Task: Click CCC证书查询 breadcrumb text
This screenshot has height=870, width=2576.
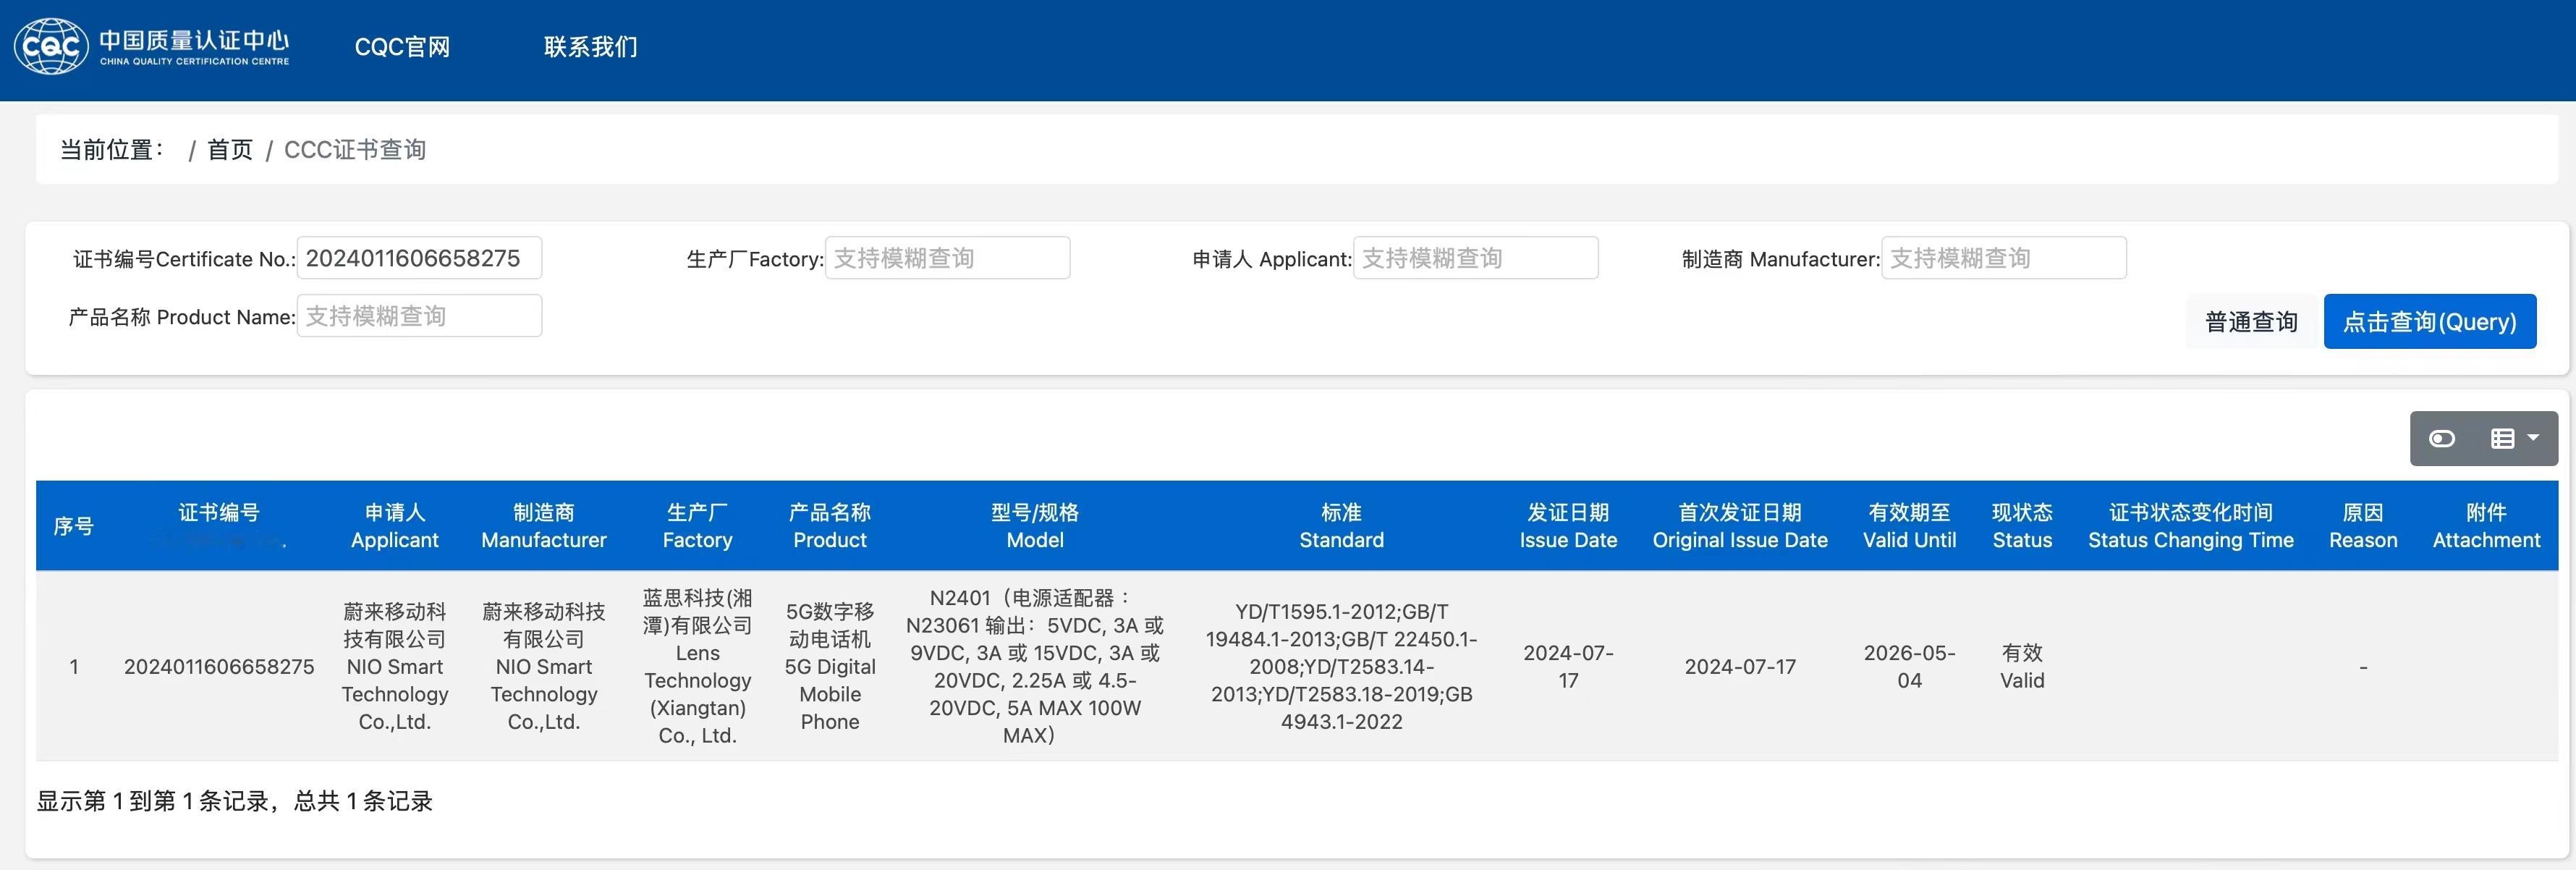Action: click(x=355, y=150)
